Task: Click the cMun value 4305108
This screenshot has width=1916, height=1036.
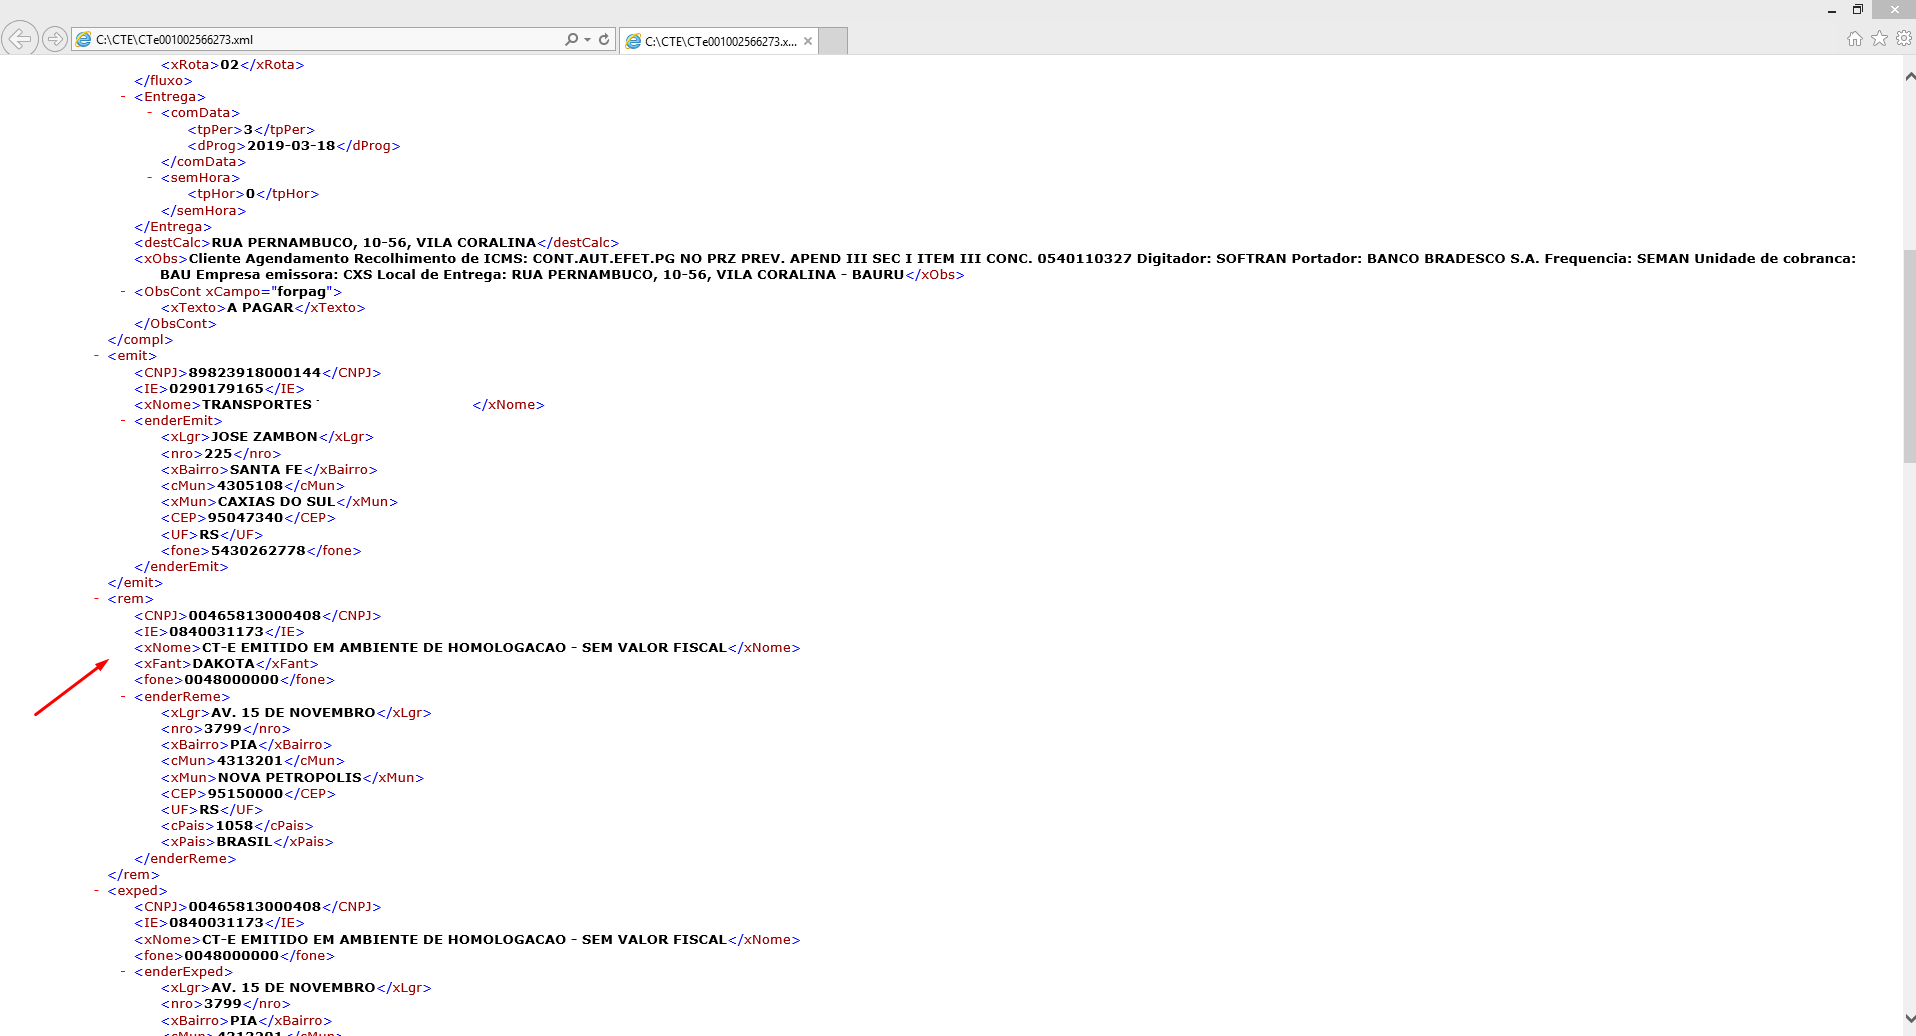Action: pyautogui.click(x=250, y=486)
